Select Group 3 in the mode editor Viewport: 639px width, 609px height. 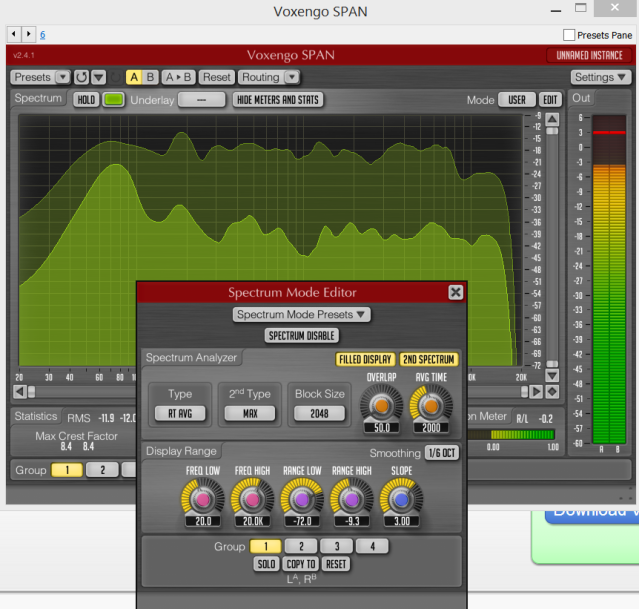336,546
